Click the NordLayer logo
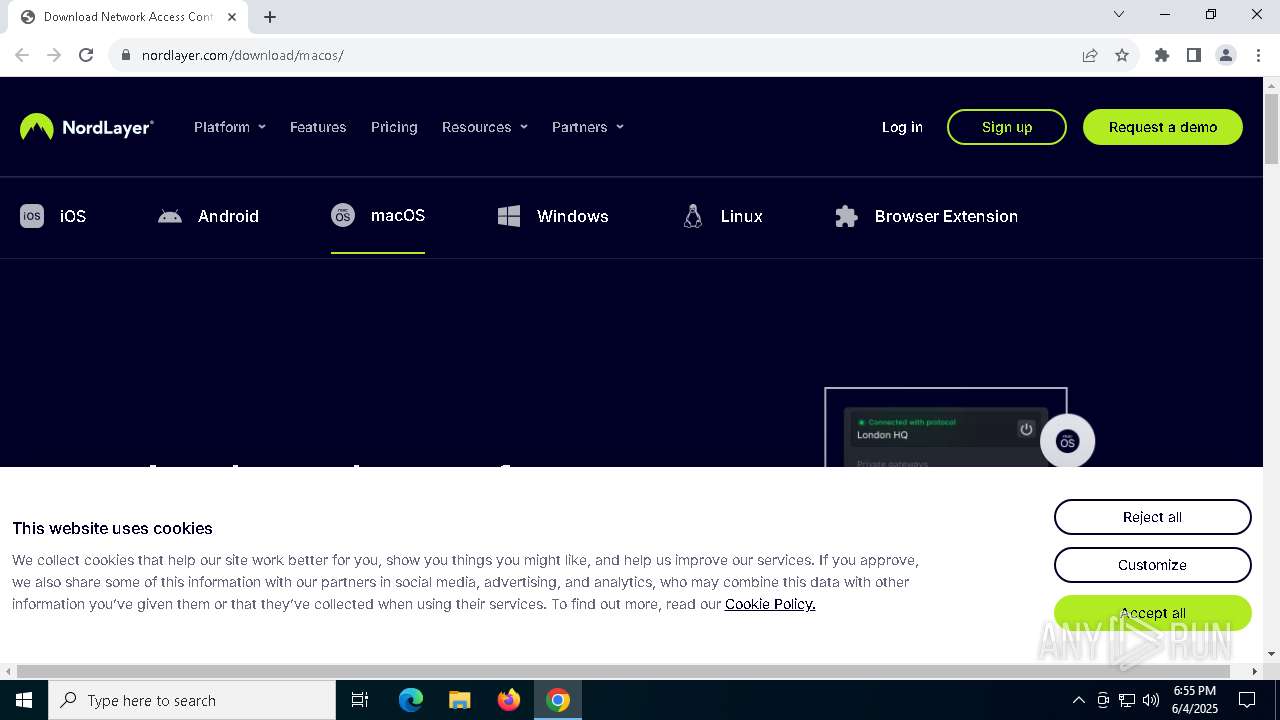Image resolution: width=1280 pixels, height=720 pixels. [x=87, y=127]
